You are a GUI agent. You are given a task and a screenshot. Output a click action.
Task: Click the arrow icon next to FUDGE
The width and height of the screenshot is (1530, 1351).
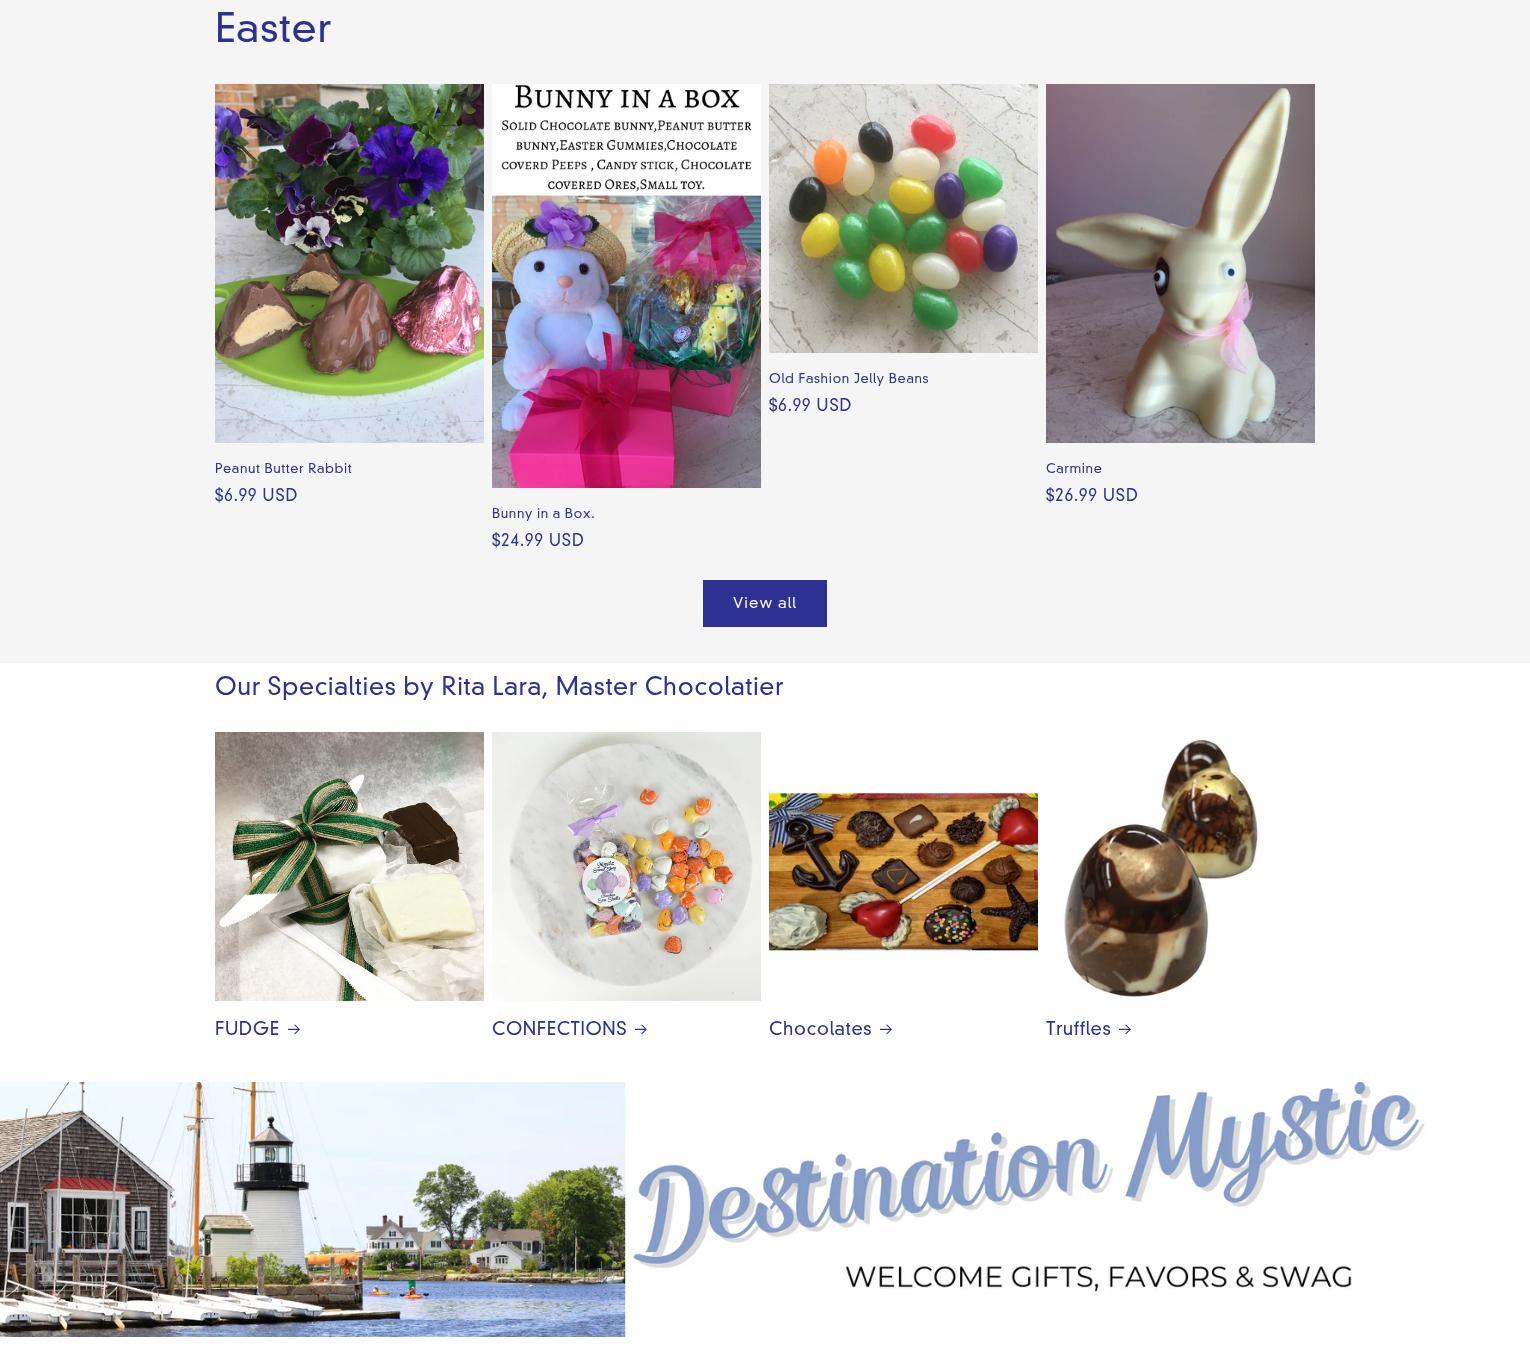(x=294, y=1029)
